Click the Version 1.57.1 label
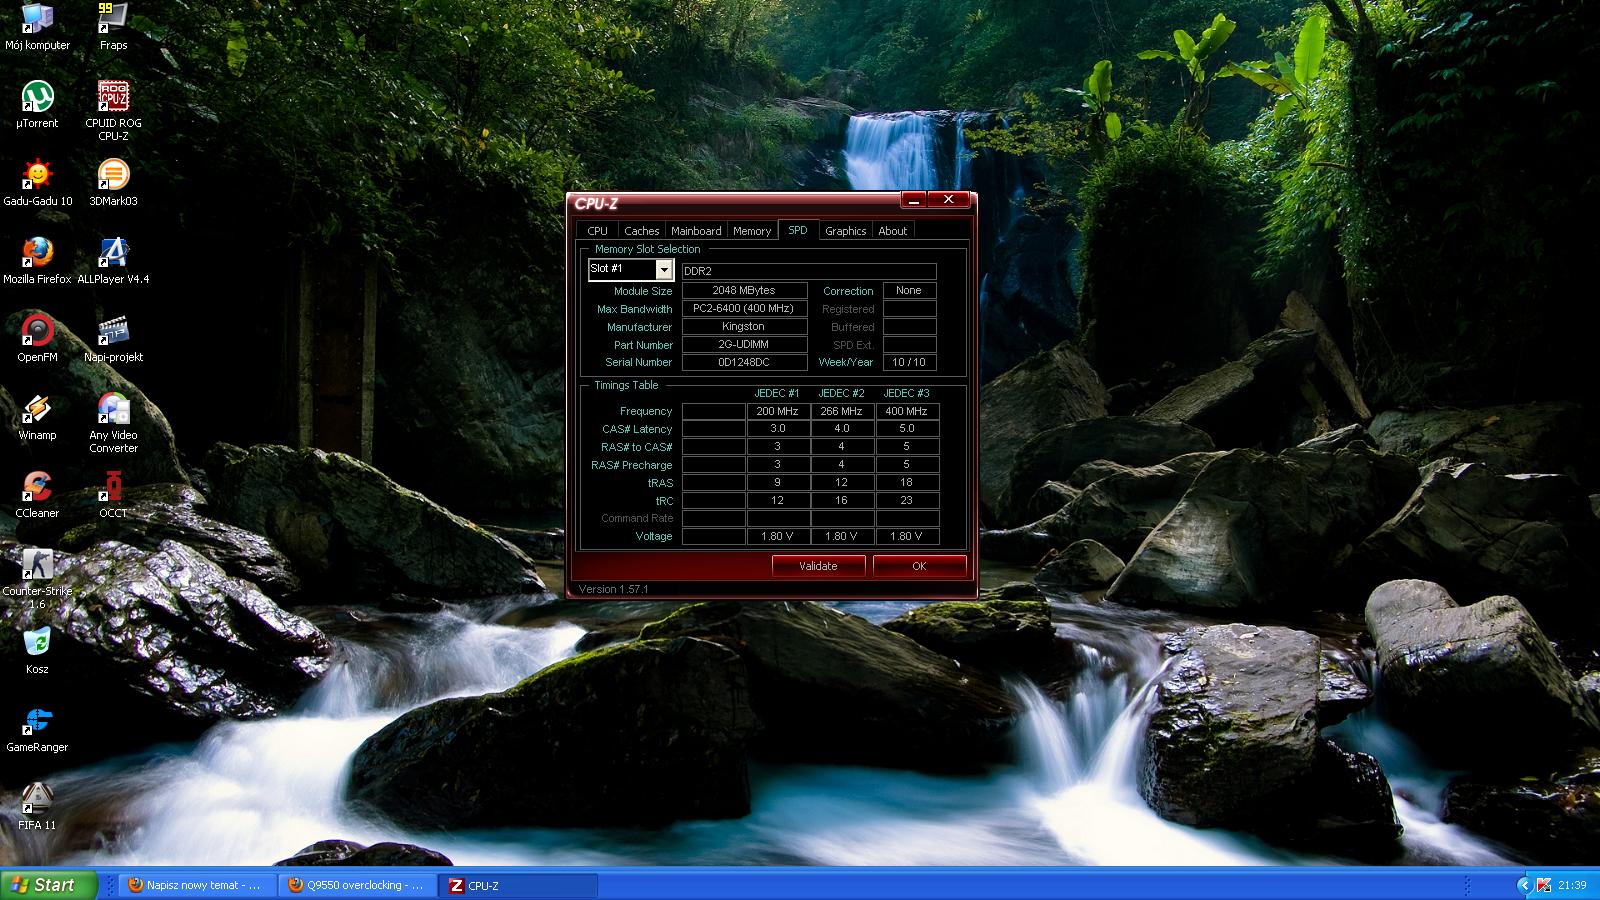 coord(613,589)
